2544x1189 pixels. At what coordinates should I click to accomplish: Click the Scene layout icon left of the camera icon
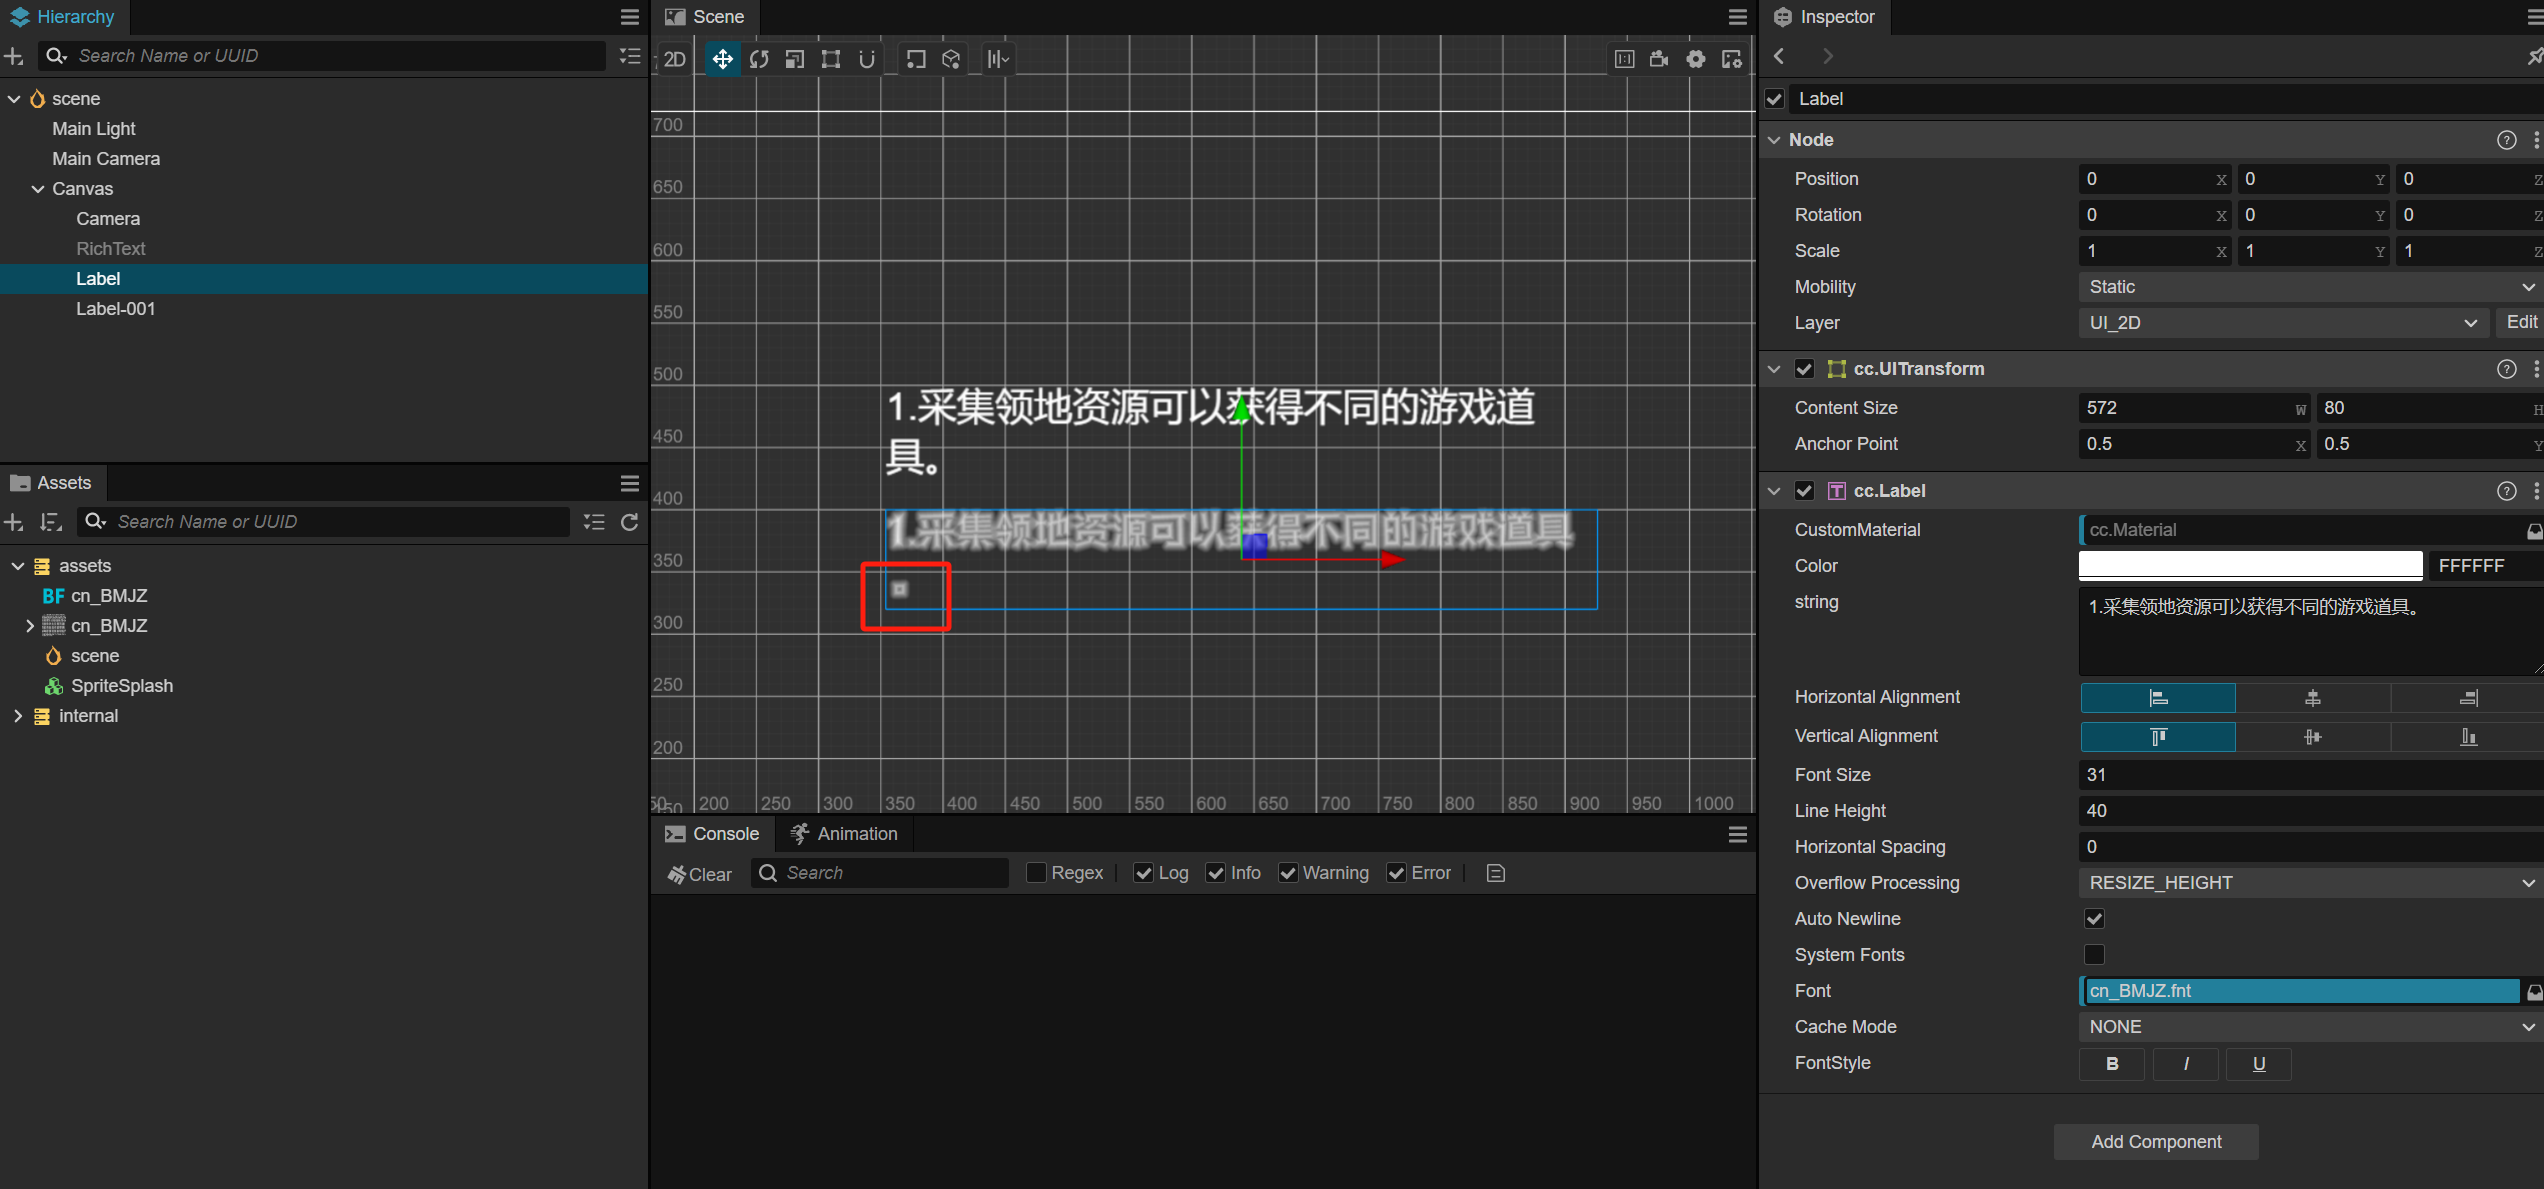pyautogui.click(x=1624, y=59)
